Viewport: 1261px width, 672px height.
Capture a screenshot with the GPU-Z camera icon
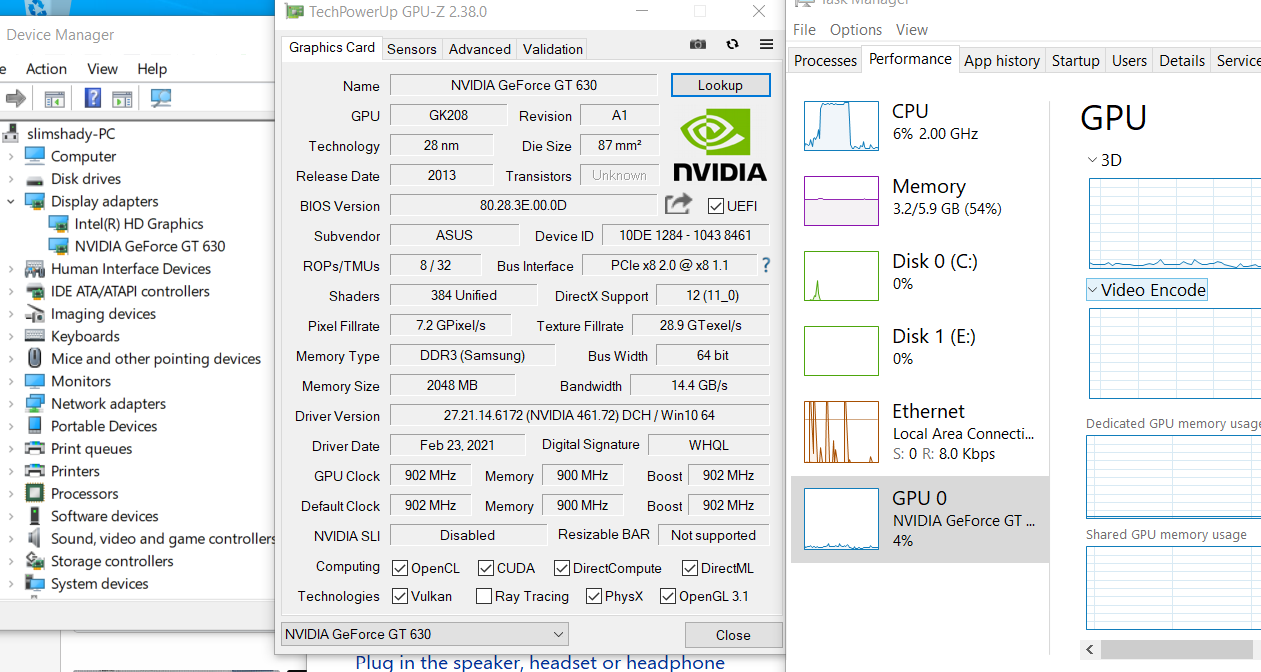[697, 44]
